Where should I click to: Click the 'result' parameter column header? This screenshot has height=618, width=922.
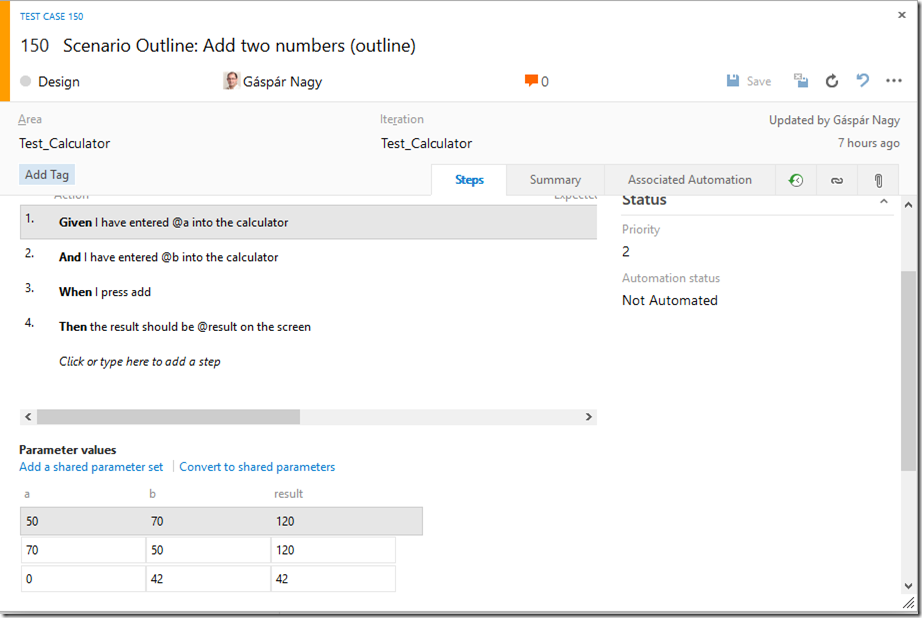[288, 494]
